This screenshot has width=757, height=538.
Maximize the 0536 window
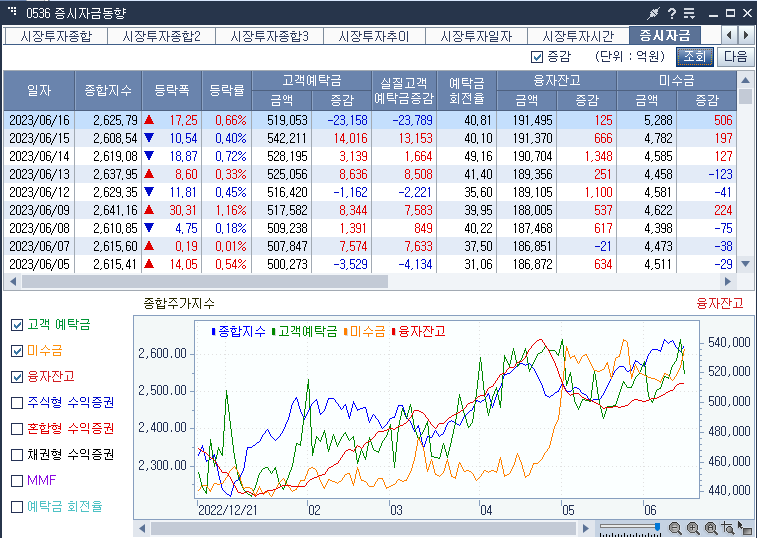pyautogui.click(x=730, y=13)
